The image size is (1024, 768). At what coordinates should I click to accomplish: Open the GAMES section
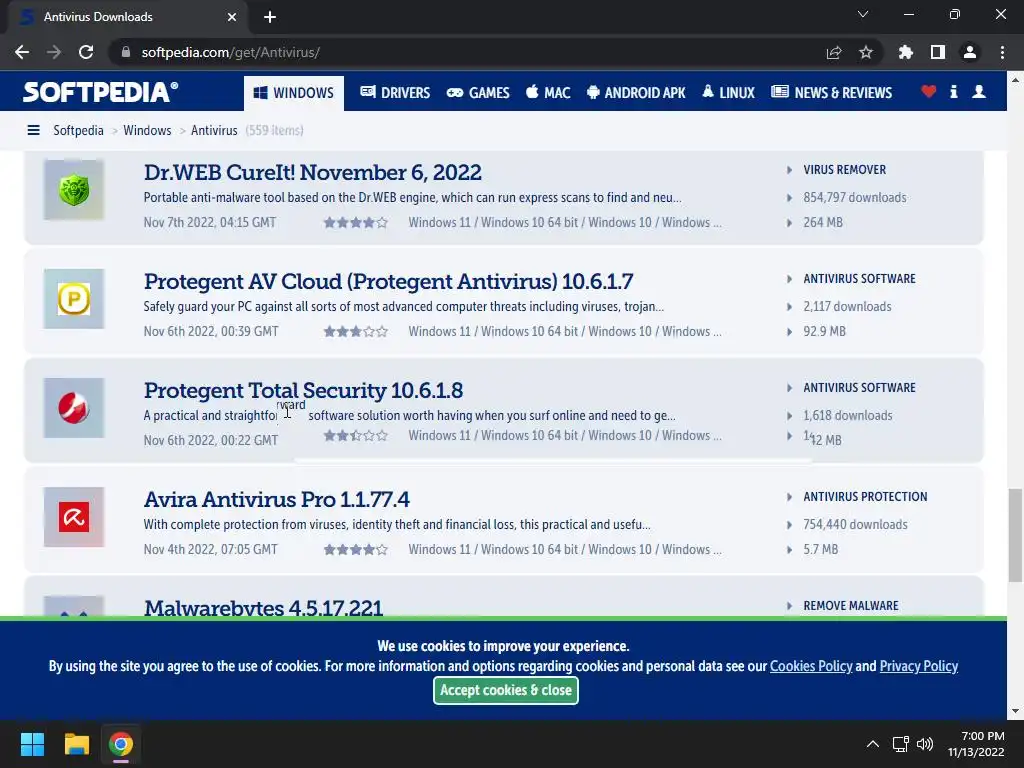pyautogui.click(x=478, y=93)
